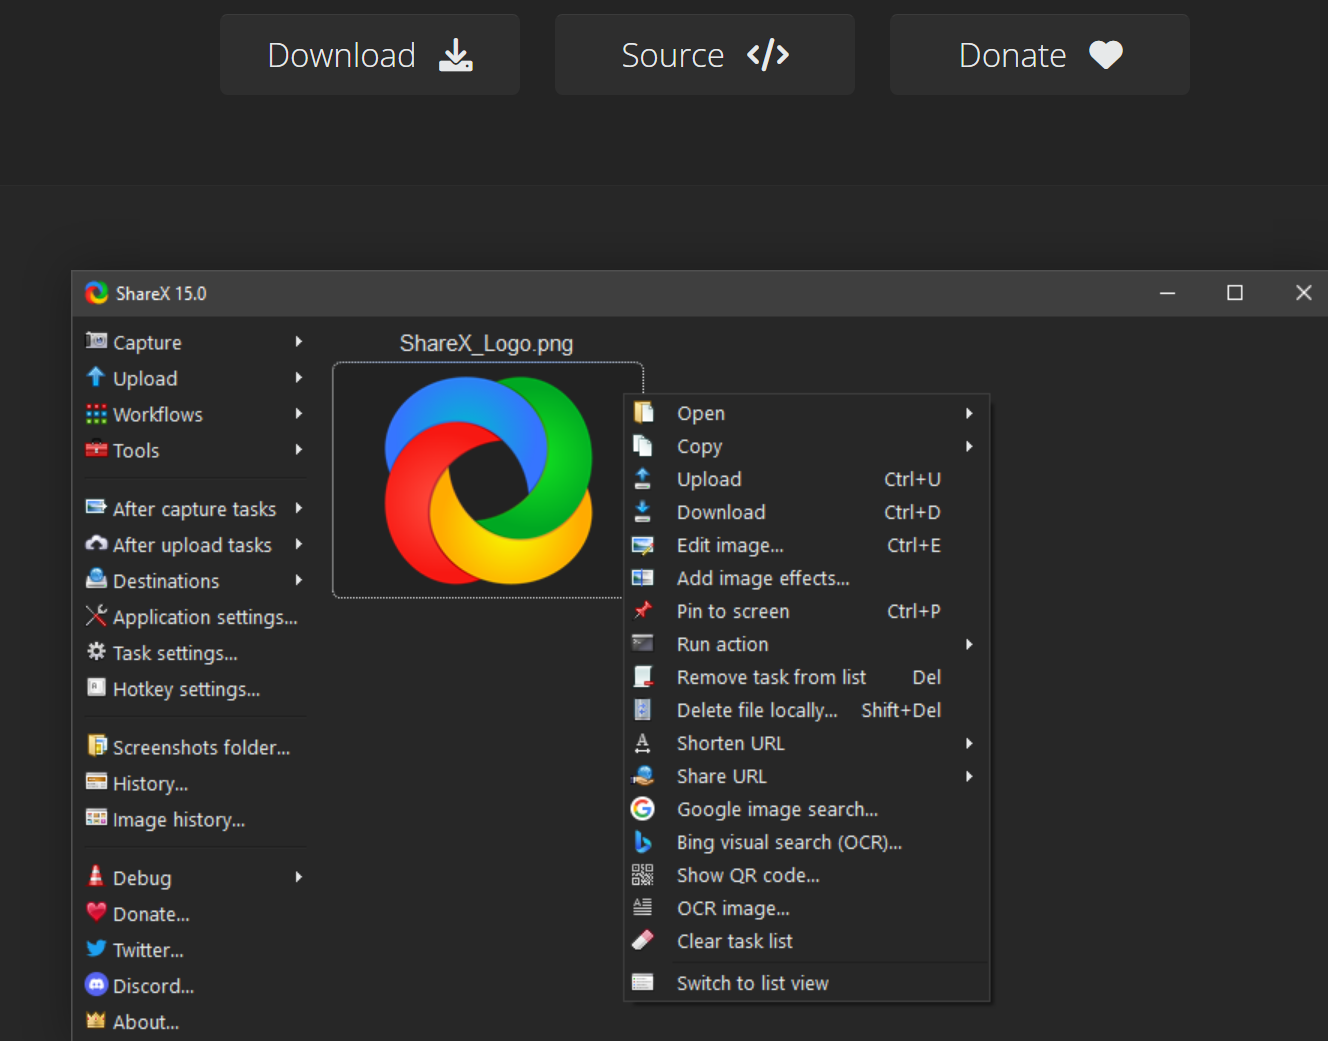Viewport: 1328px width, 1041px height.
Task: Expand the Upload submenu arrow in sidebar
Action: point(298,378)
